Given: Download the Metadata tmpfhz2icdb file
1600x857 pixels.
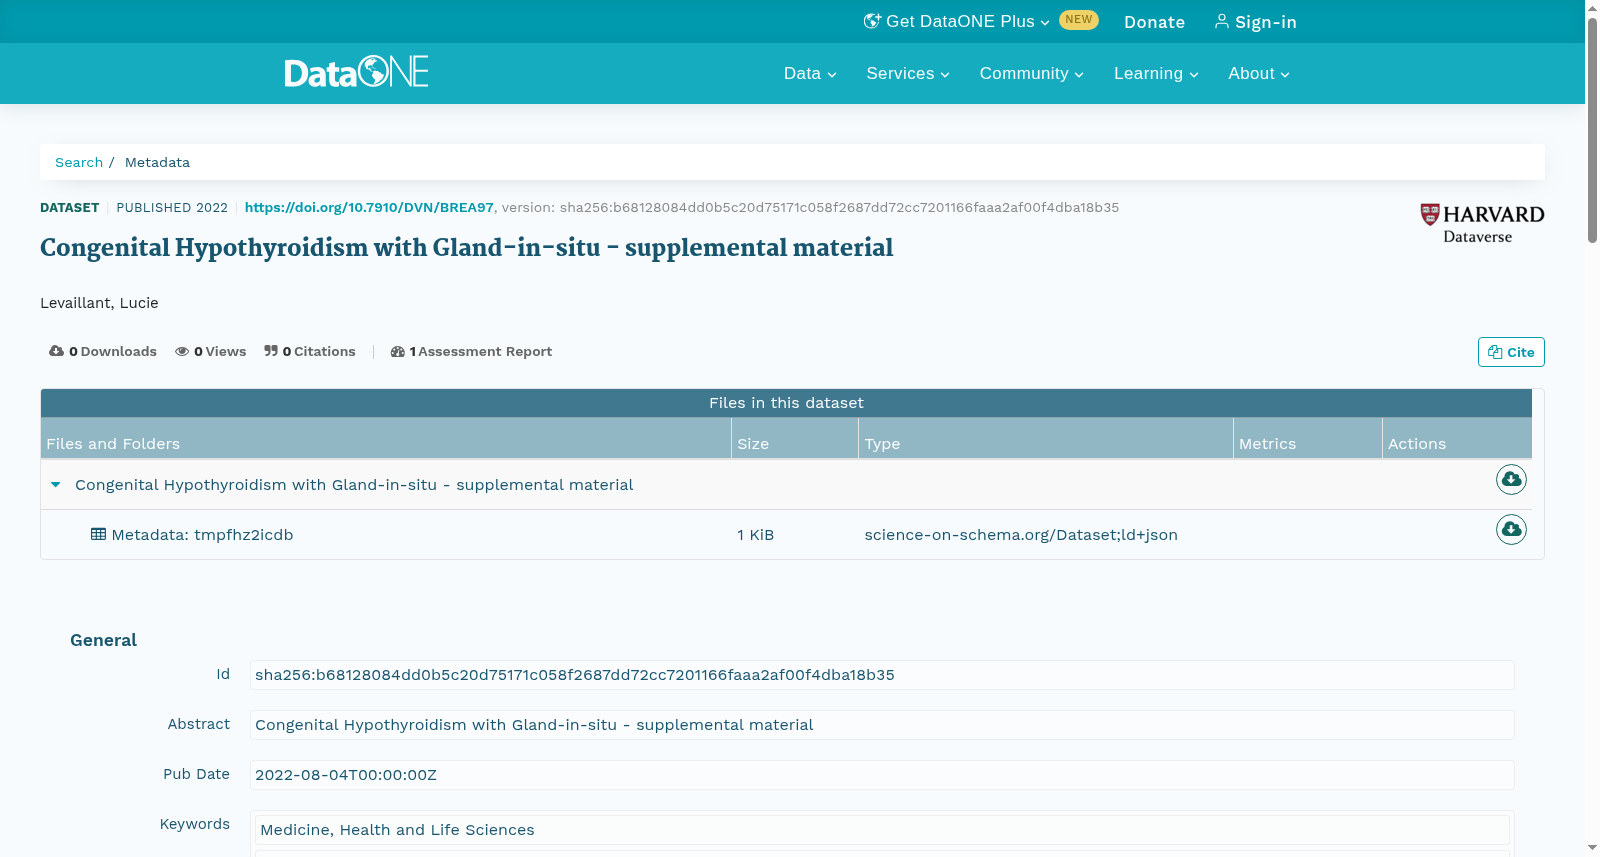Looking at the screenshot, I should (1511, 529).
